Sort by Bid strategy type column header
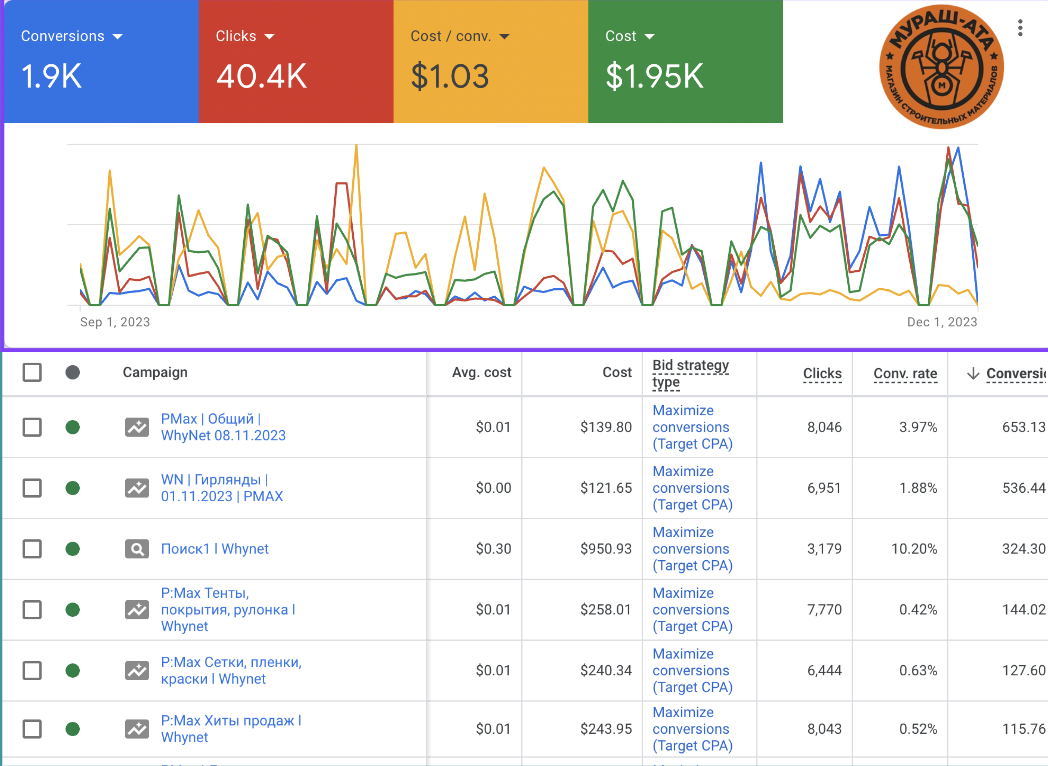The image size is (1048, 766). tap(691, 373)
